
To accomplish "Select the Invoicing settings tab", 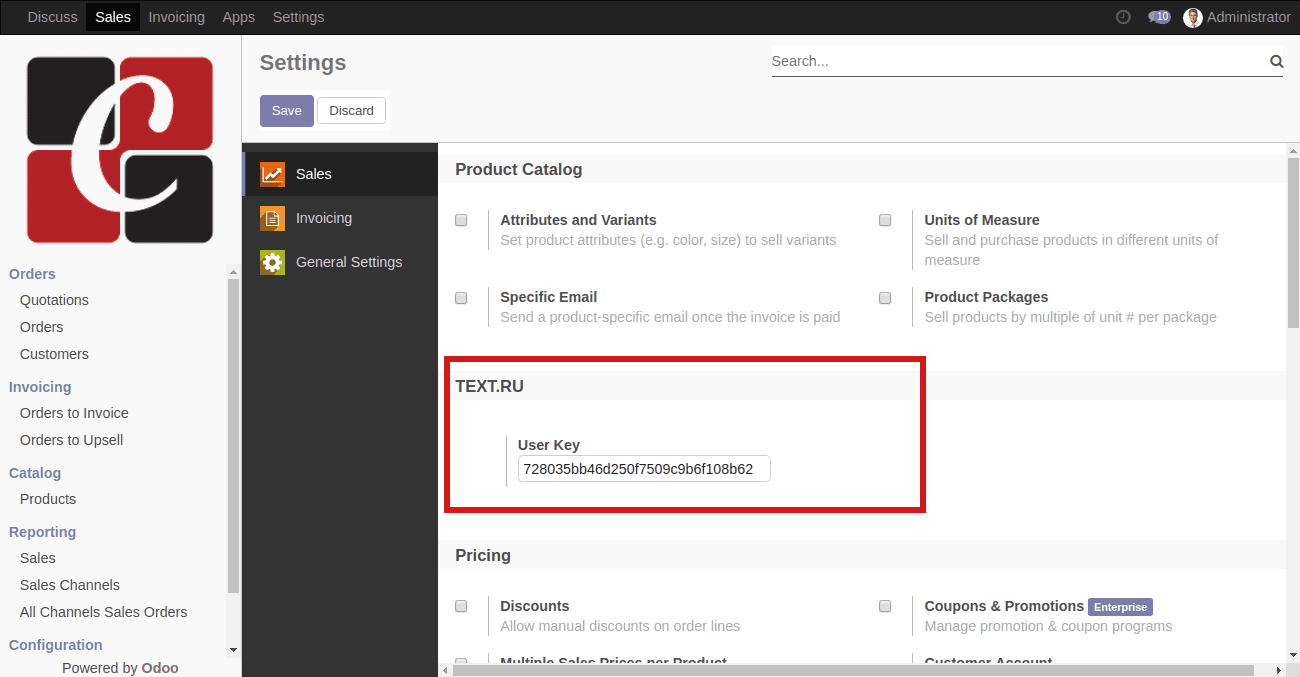I will (x=340, y=218).
